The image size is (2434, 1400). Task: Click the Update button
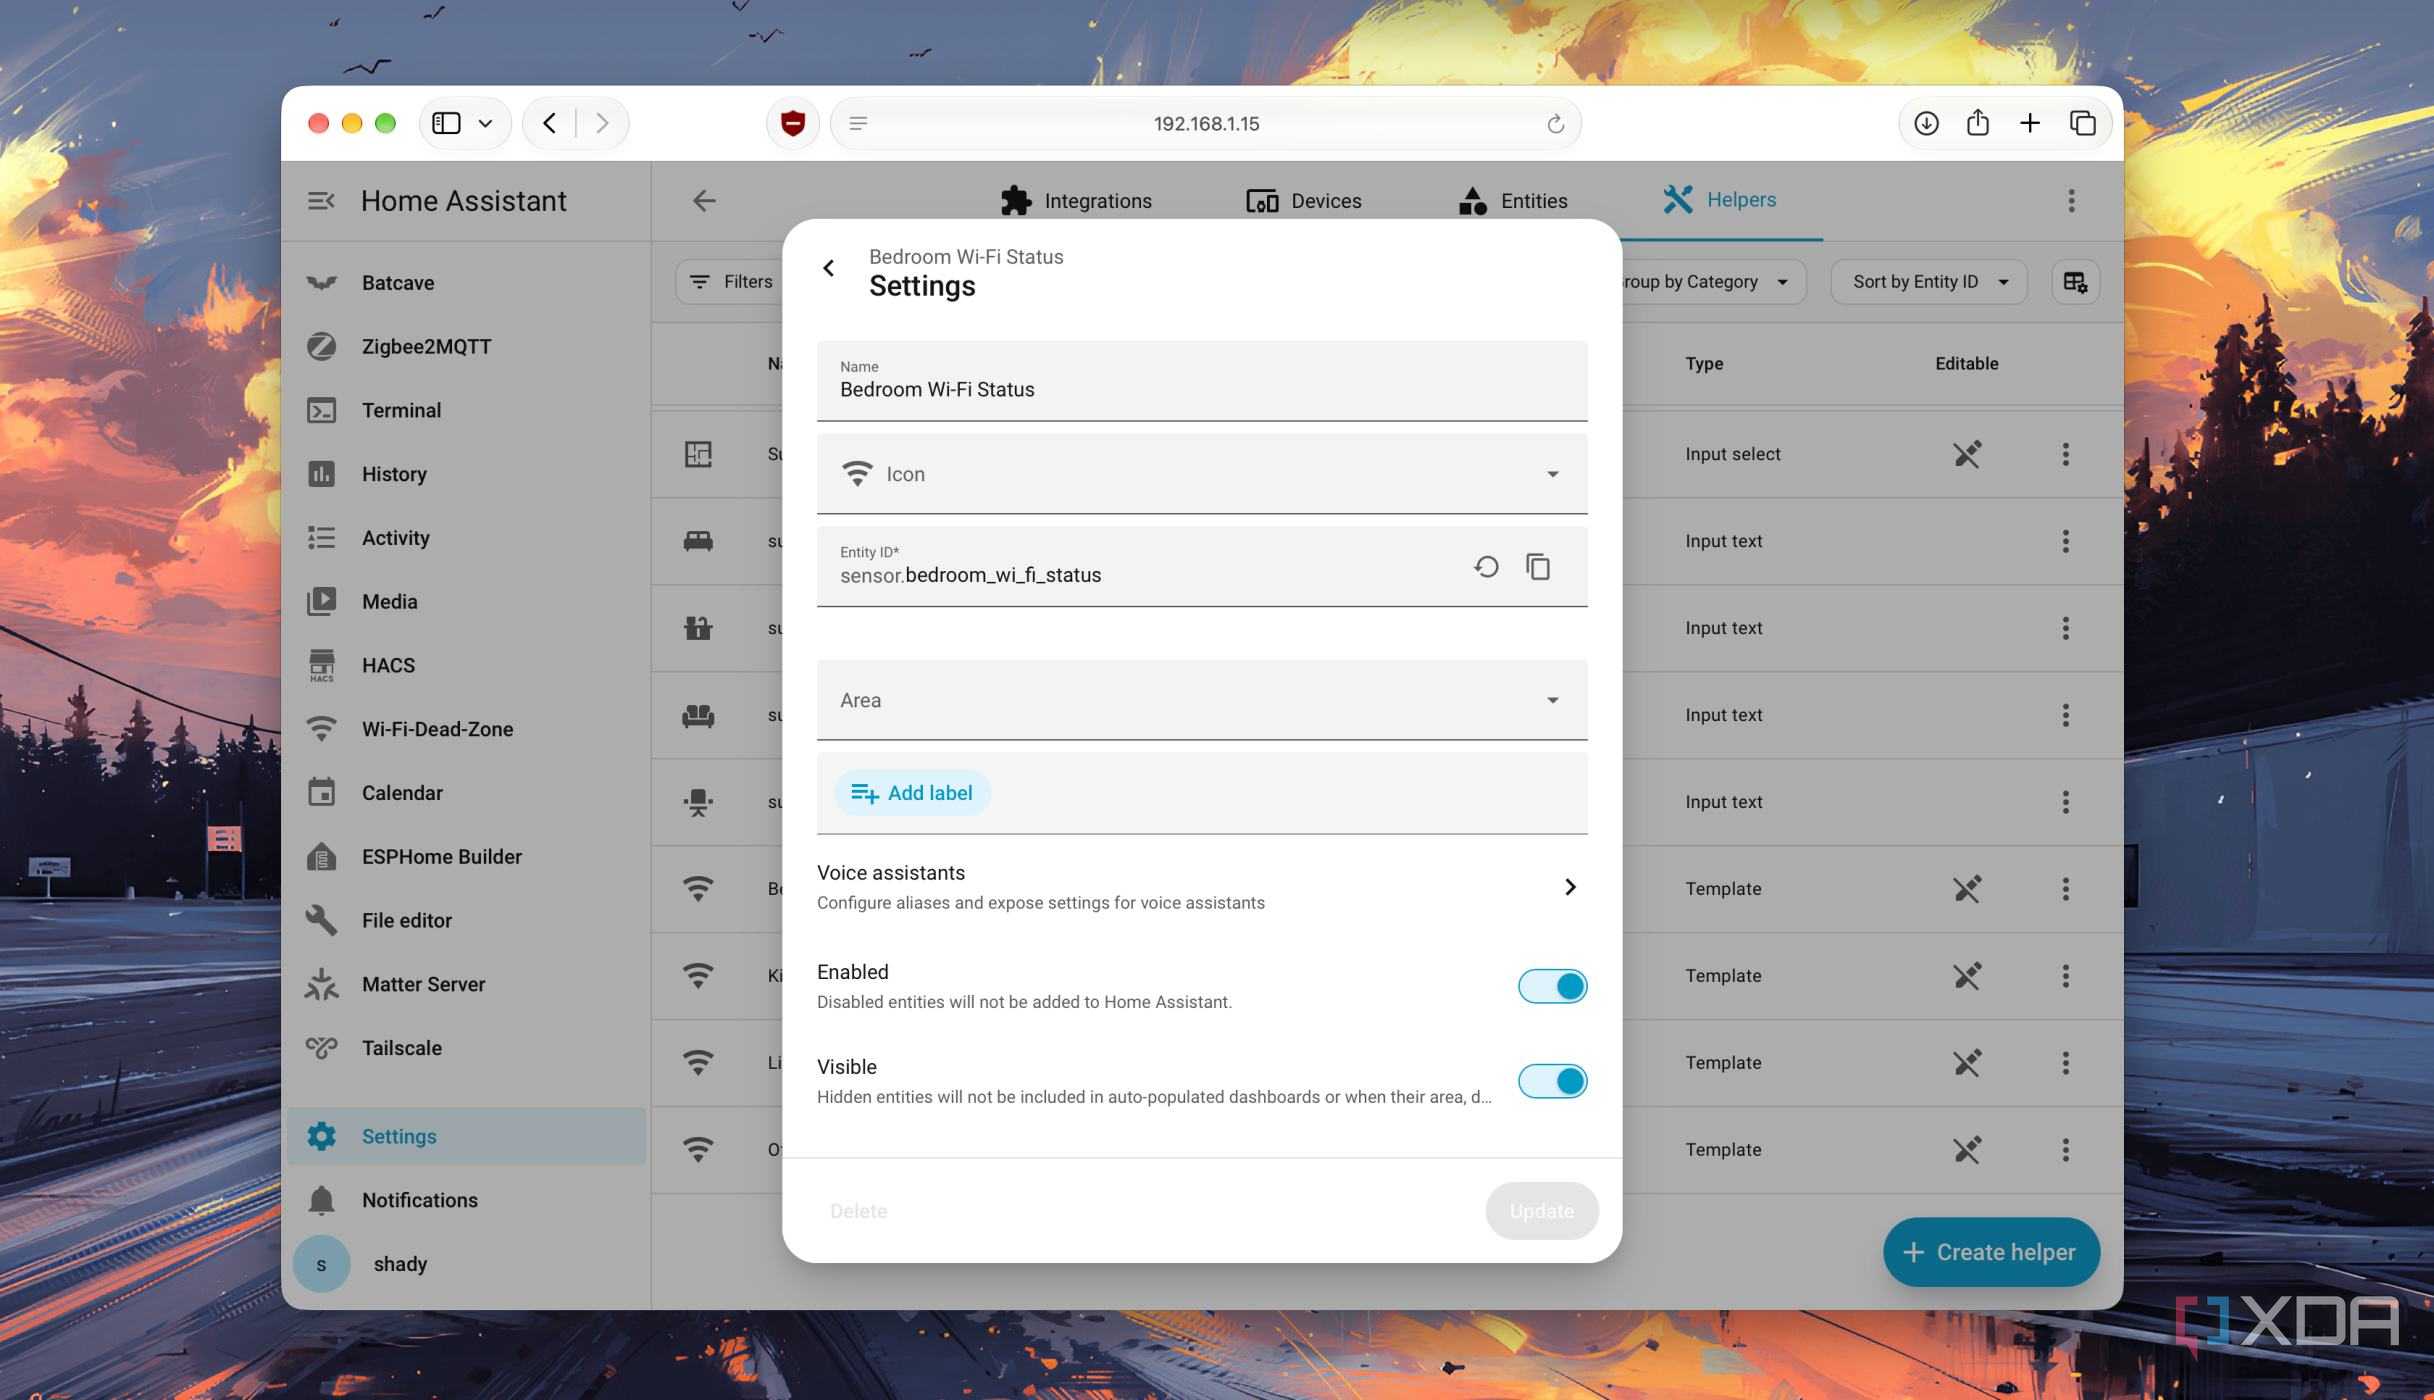pyautogui.click(x=1541, y=1211)
